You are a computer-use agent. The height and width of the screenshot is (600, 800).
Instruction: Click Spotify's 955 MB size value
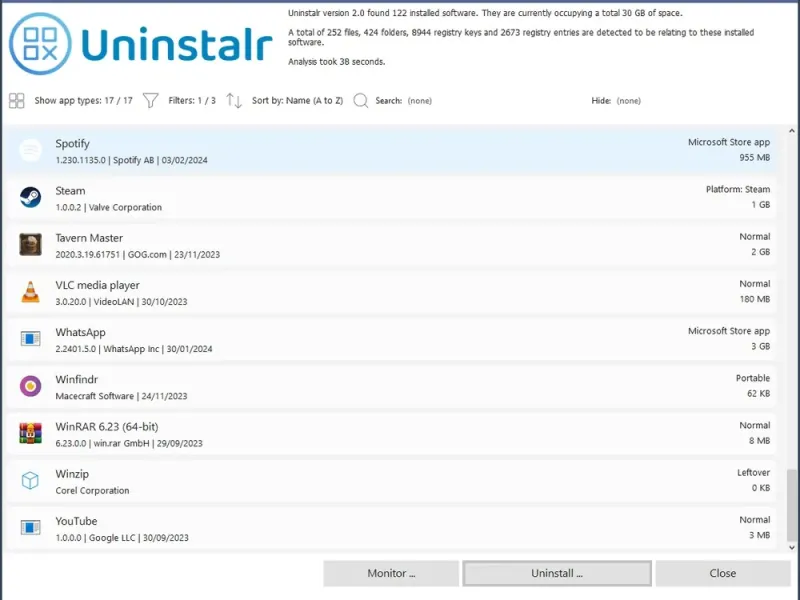pos(755,158)
